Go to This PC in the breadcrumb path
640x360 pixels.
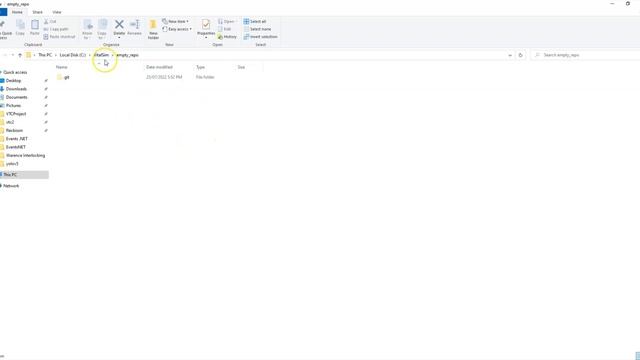pos(45,55)
